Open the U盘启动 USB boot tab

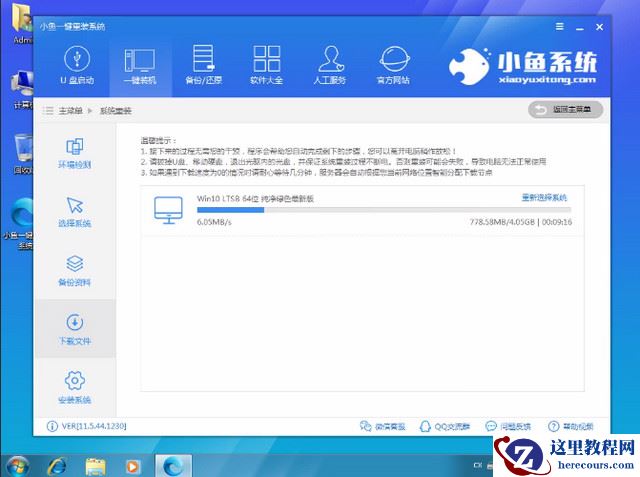(77, 65)
